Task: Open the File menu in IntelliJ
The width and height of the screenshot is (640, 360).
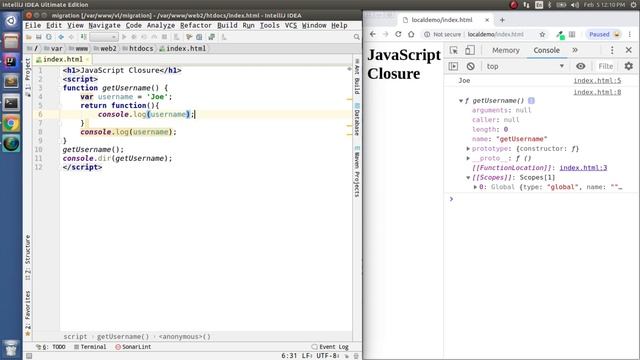Action: pos(33,25)
